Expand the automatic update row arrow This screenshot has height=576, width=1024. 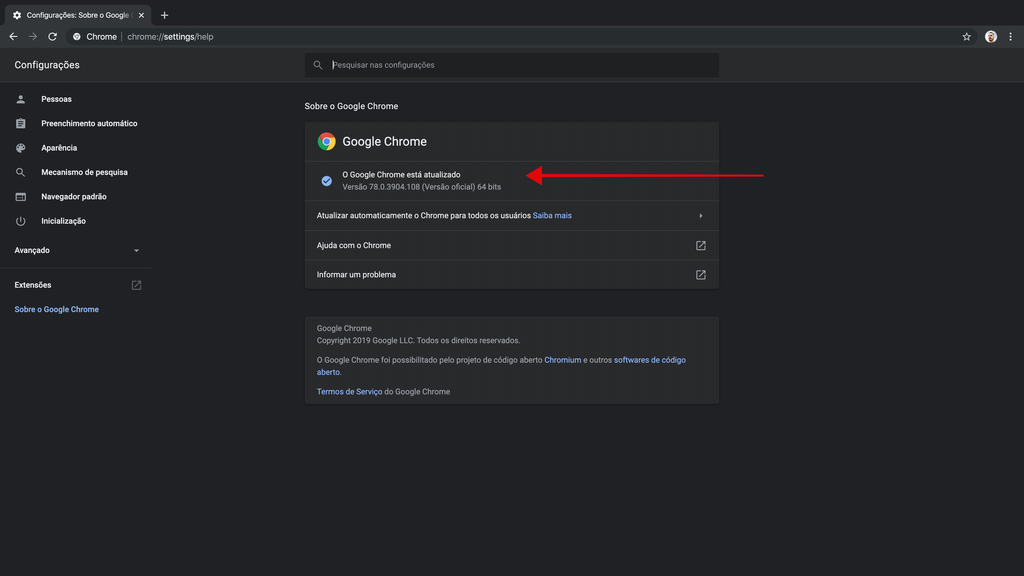[701, 216]
